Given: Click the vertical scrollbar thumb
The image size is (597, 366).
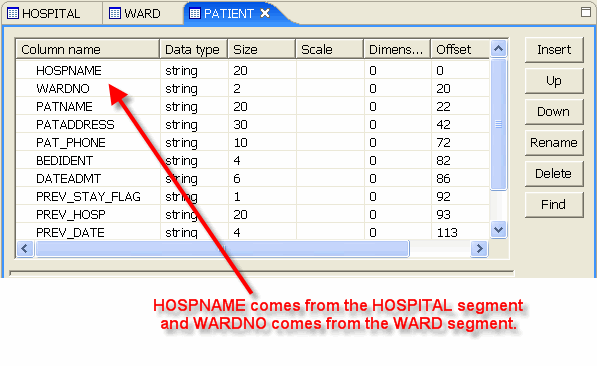Looking at the screenshot, I should click(x=498, y=124).
